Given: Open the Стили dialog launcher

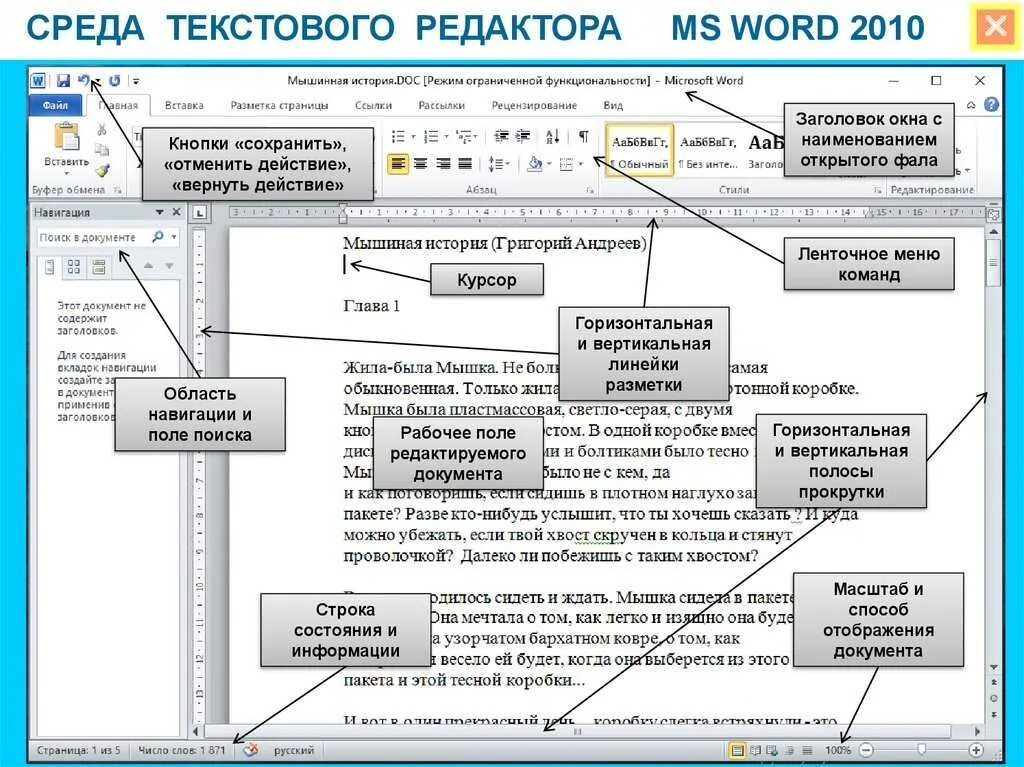Looking at the screenshot, I should click(877, 190).
